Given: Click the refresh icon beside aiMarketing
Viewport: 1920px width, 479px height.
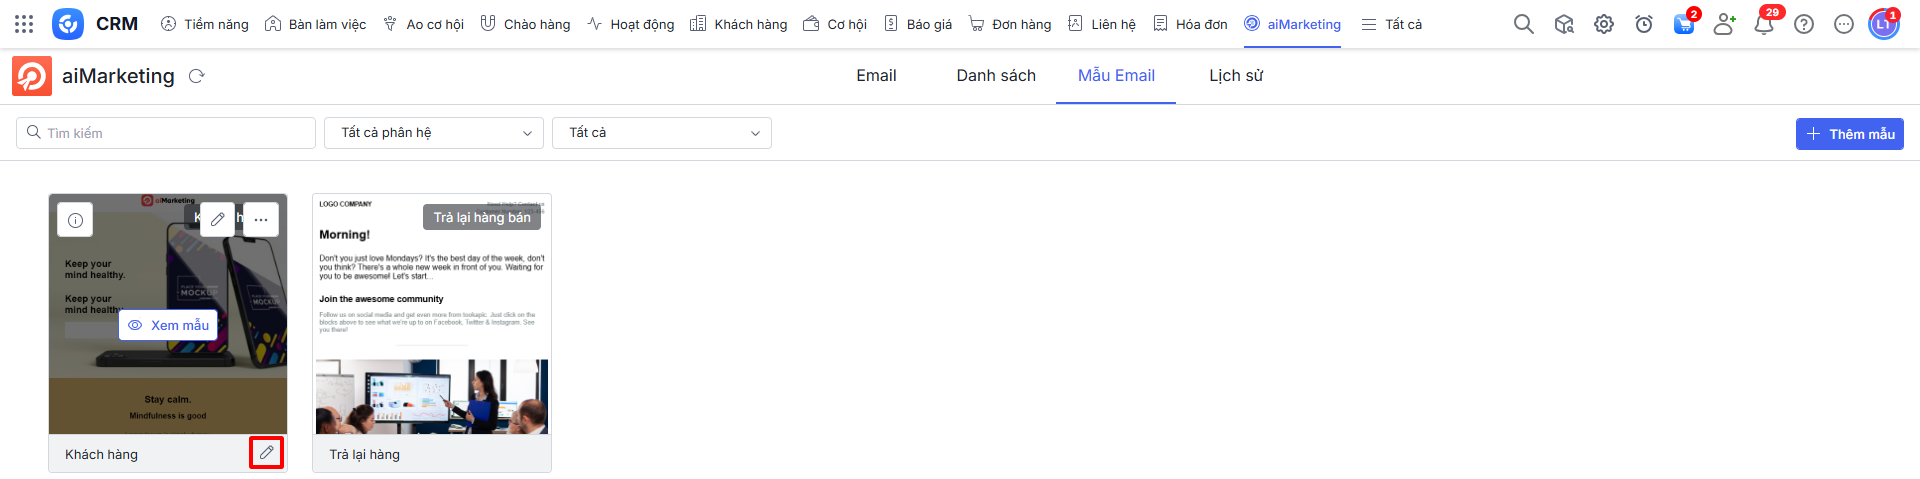Looking at the screenshot, I should pos(197,76).
